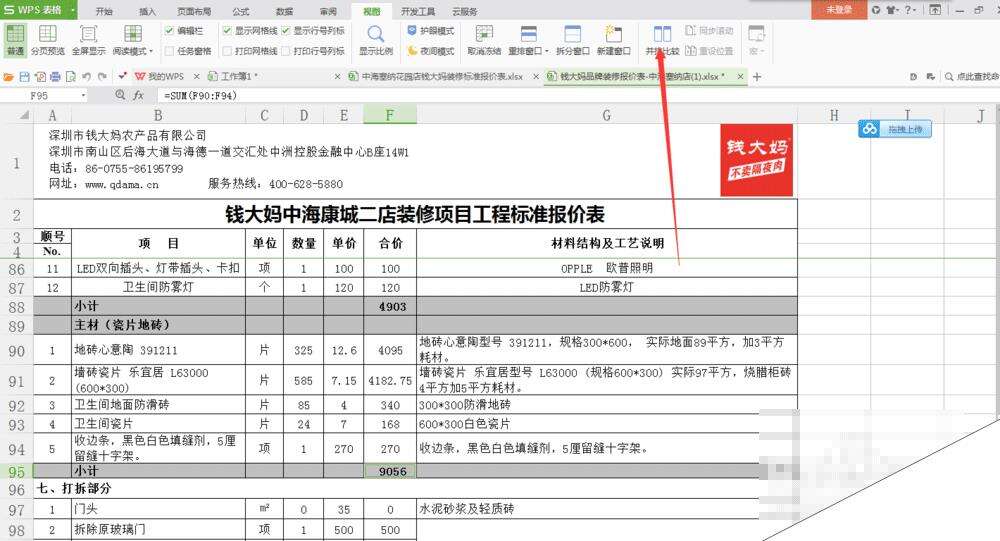This screenshot has height=541, width=1000.
Task: Check 打印网格线 print gridlines checkbox
Action: point(227,50)
